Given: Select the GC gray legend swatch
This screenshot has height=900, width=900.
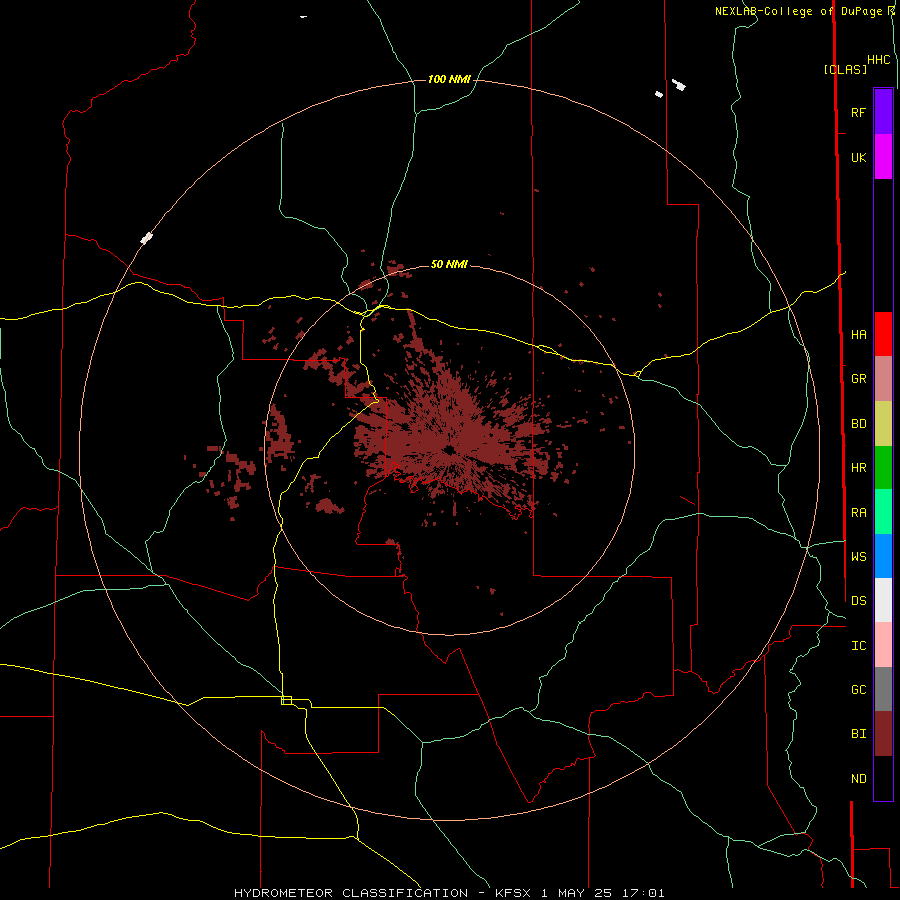Looking at the screenshot, I should pyautogui.click(x=883, y=689).
